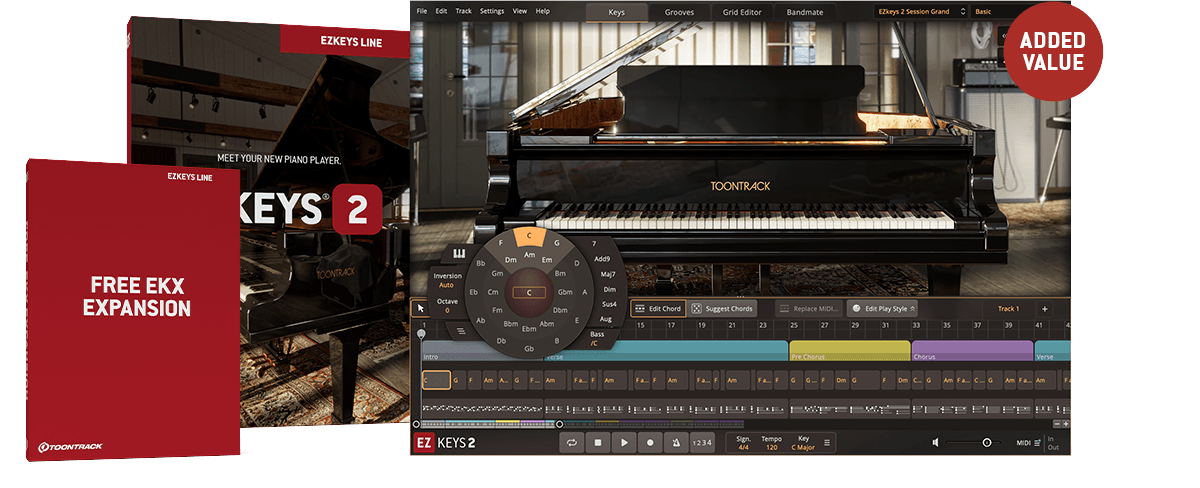Add a new track with plus button
This screenshot has width=1200, height=488.
pyautogui.click(x=1045, y=309)
